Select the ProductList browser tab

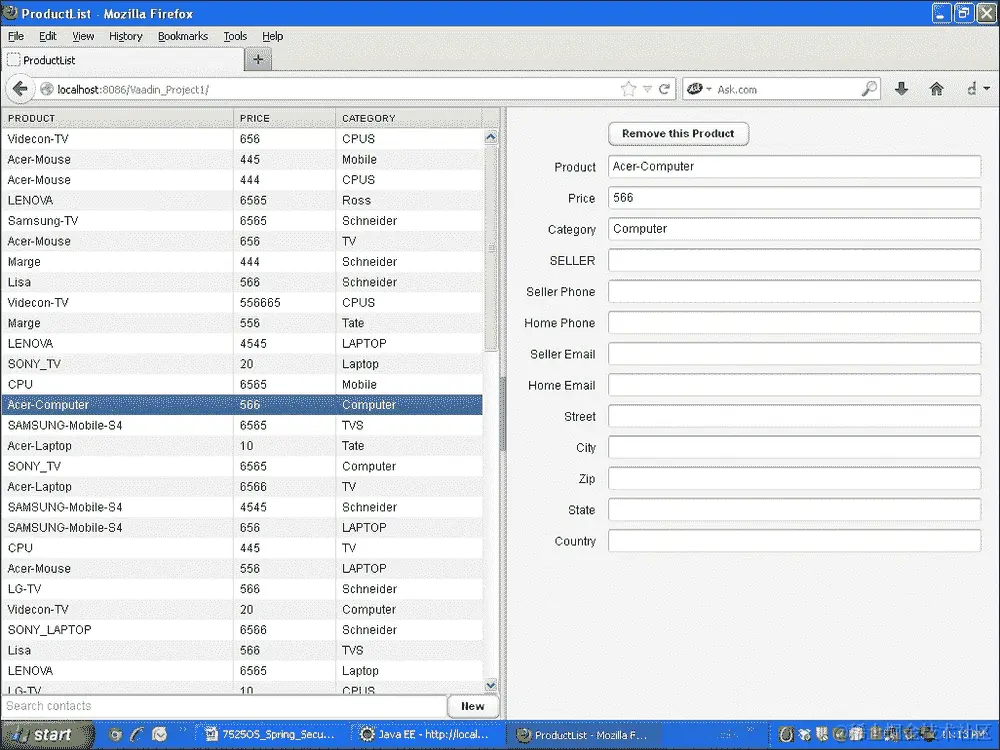coord(122,60)
